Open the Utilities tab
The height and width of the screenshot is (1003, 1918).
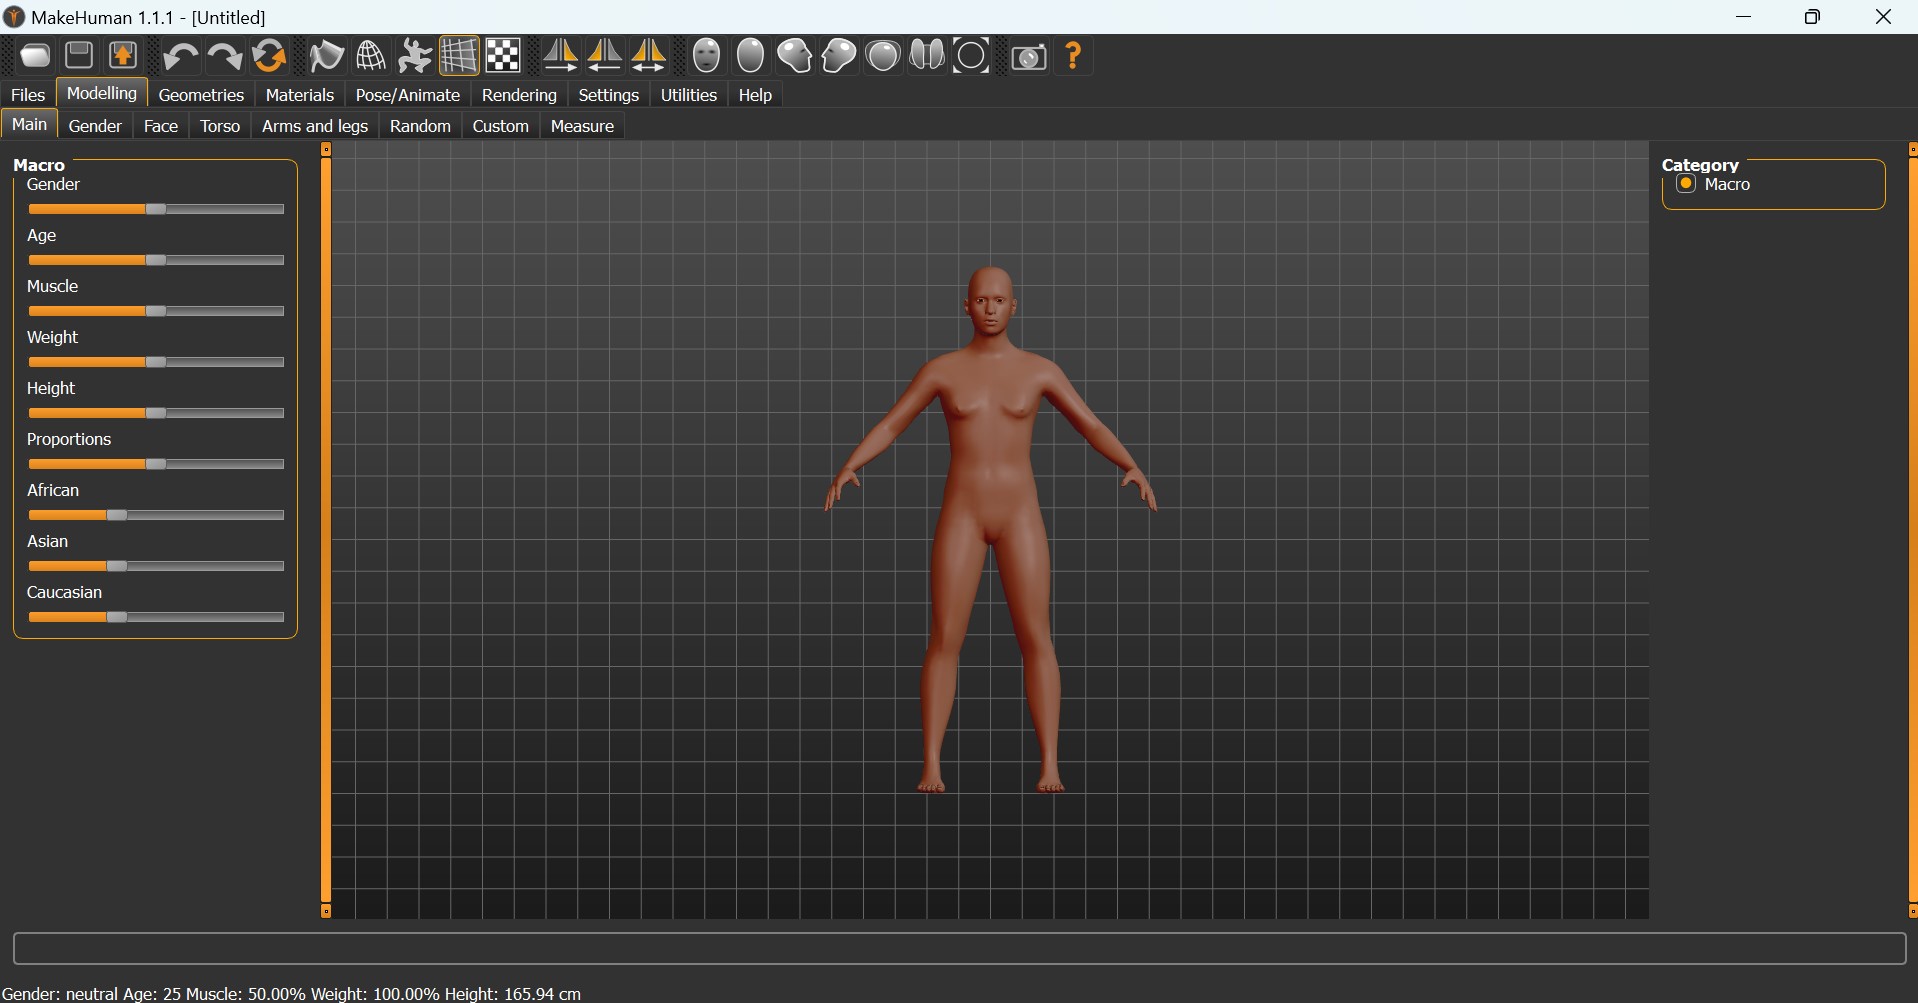pos(689,95)
